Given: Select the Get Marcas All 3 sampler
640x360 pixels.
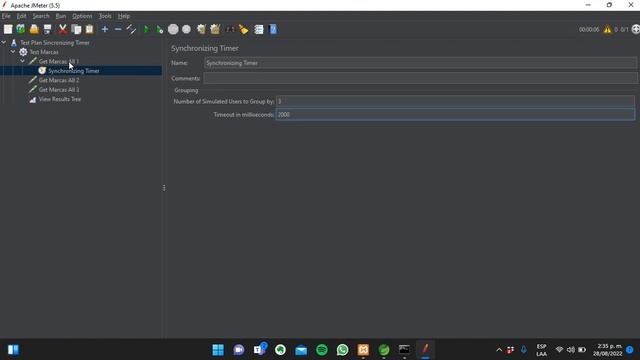Looking at the screenshot, I should coord(59,89).
